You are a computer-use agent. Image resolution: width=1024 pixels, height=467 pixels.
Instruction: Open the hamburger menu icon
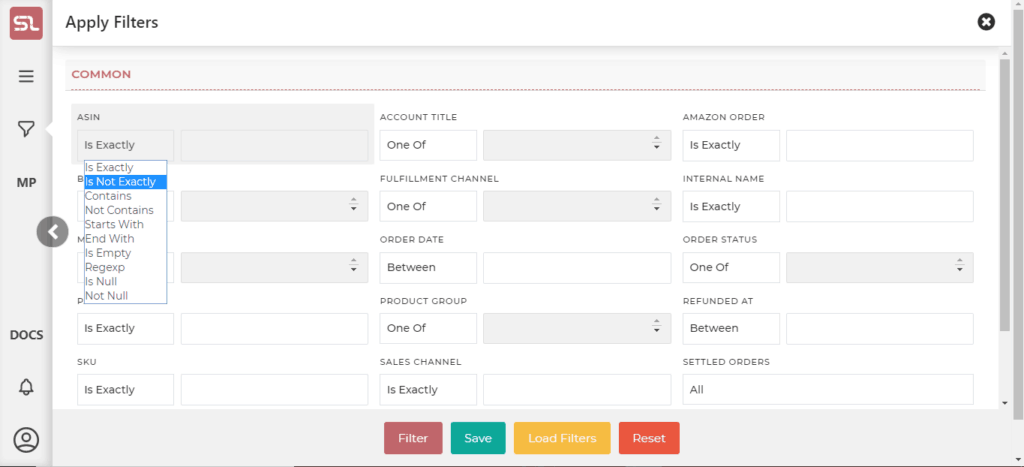[26, 76]
